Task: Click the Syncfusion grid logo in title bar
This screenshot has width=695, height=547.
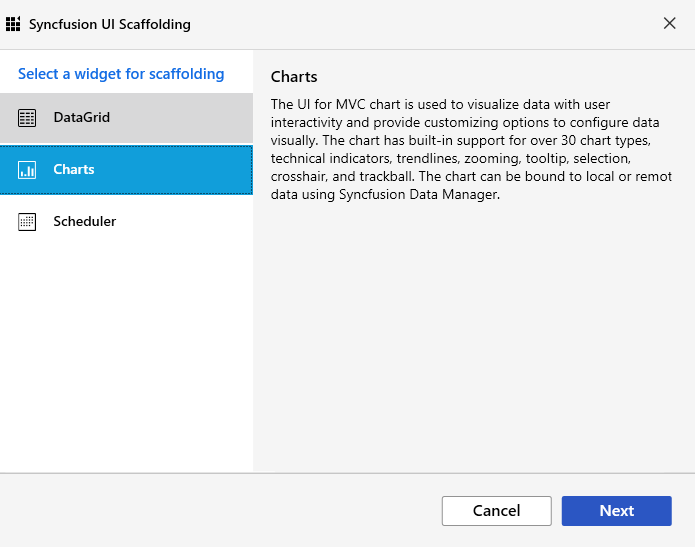Action: (13, 24)
